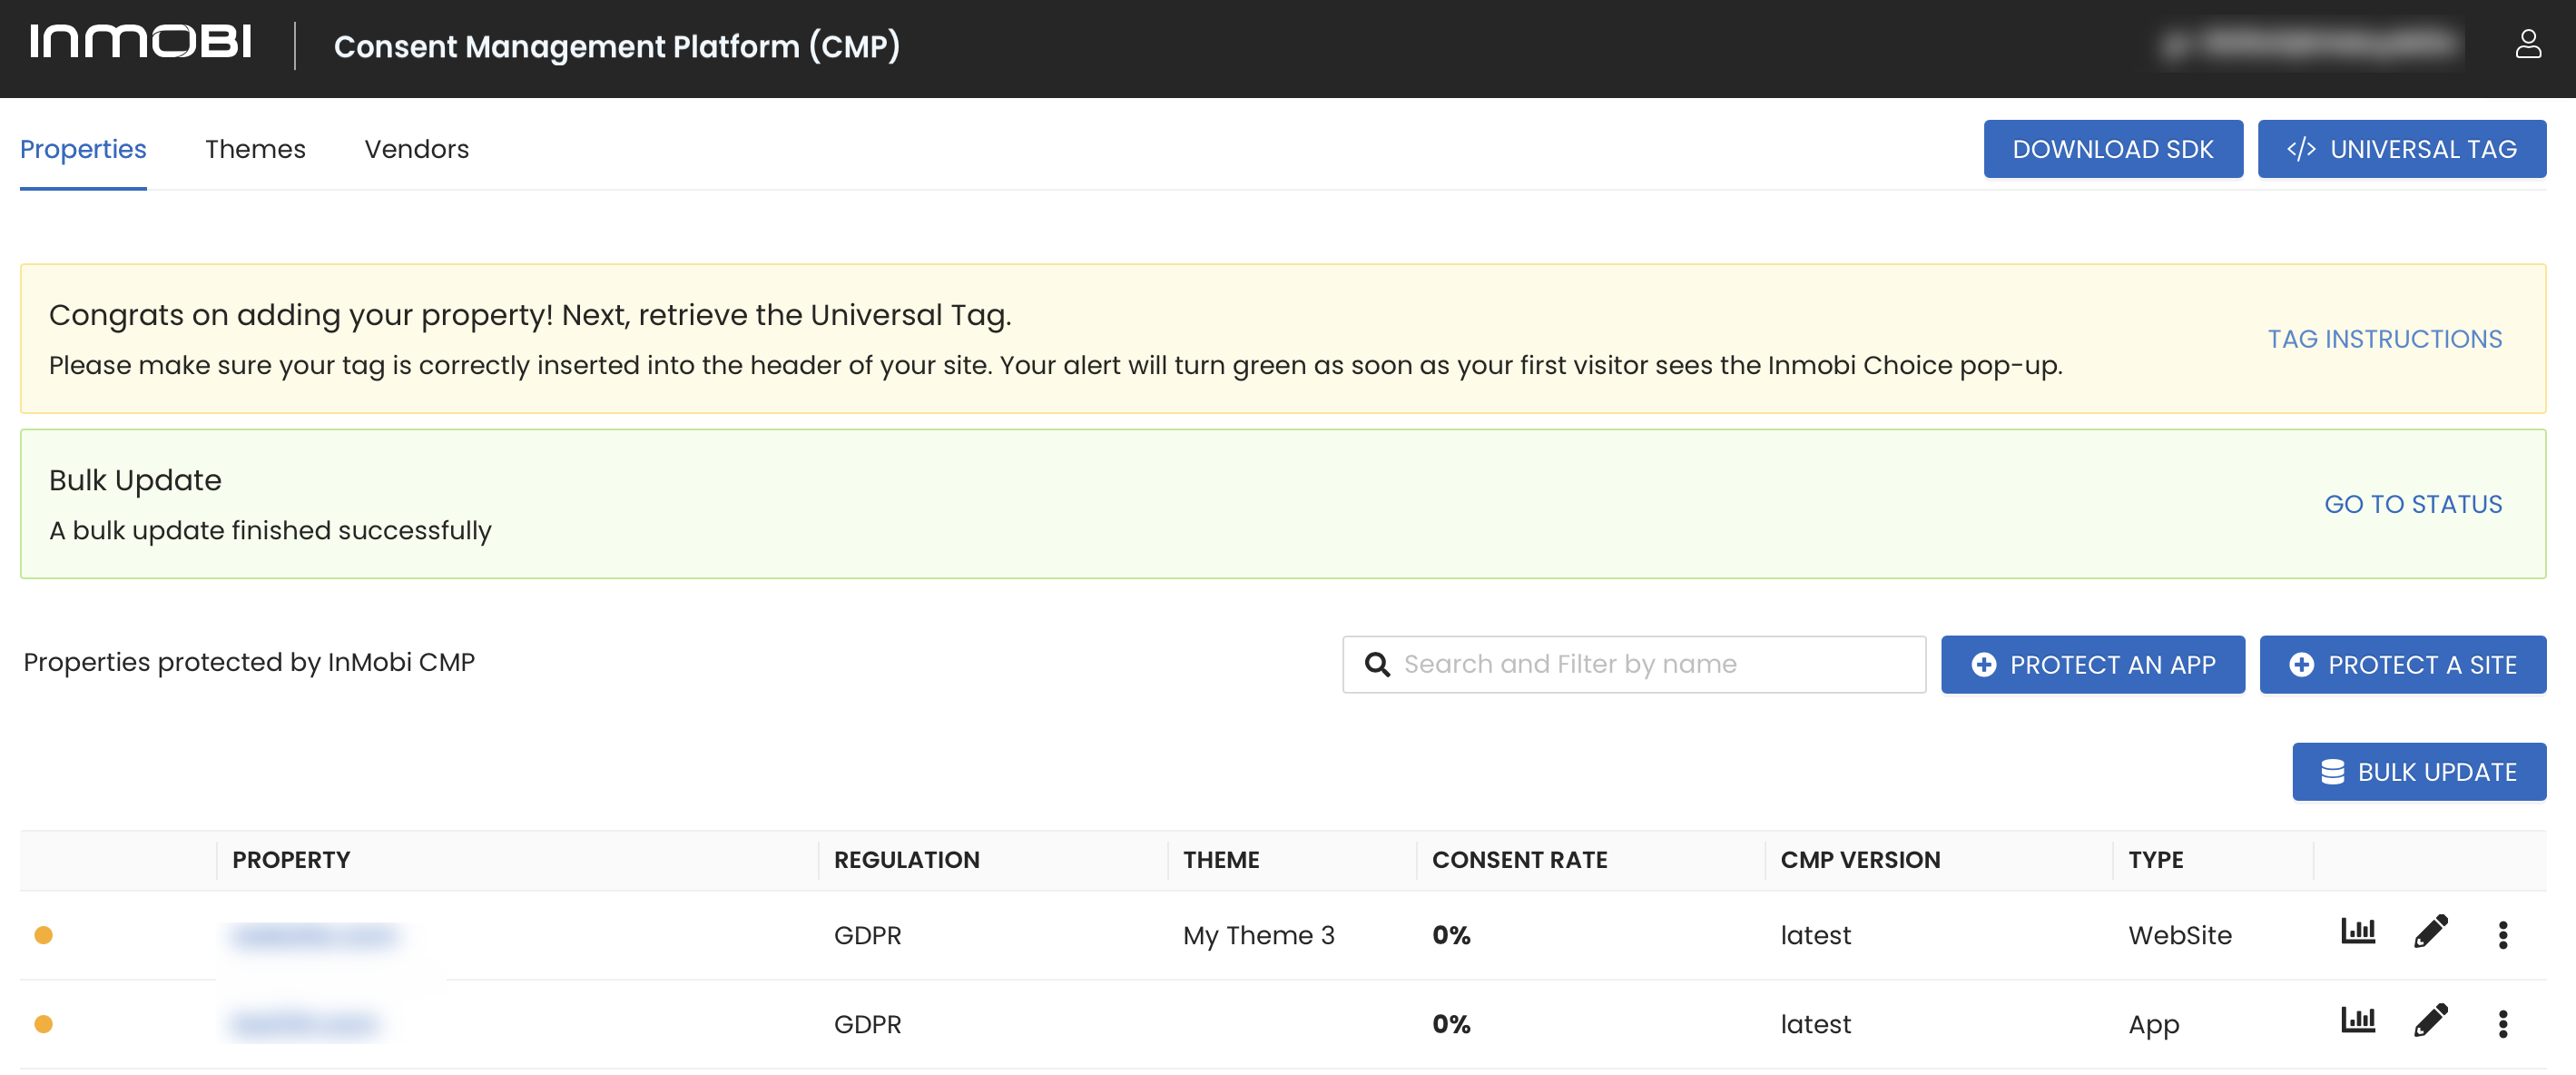Click the 'Bulk Update' notification heading
Image resolution: width=2576 pixels, height=1075 pixels.
coord(135,480)
